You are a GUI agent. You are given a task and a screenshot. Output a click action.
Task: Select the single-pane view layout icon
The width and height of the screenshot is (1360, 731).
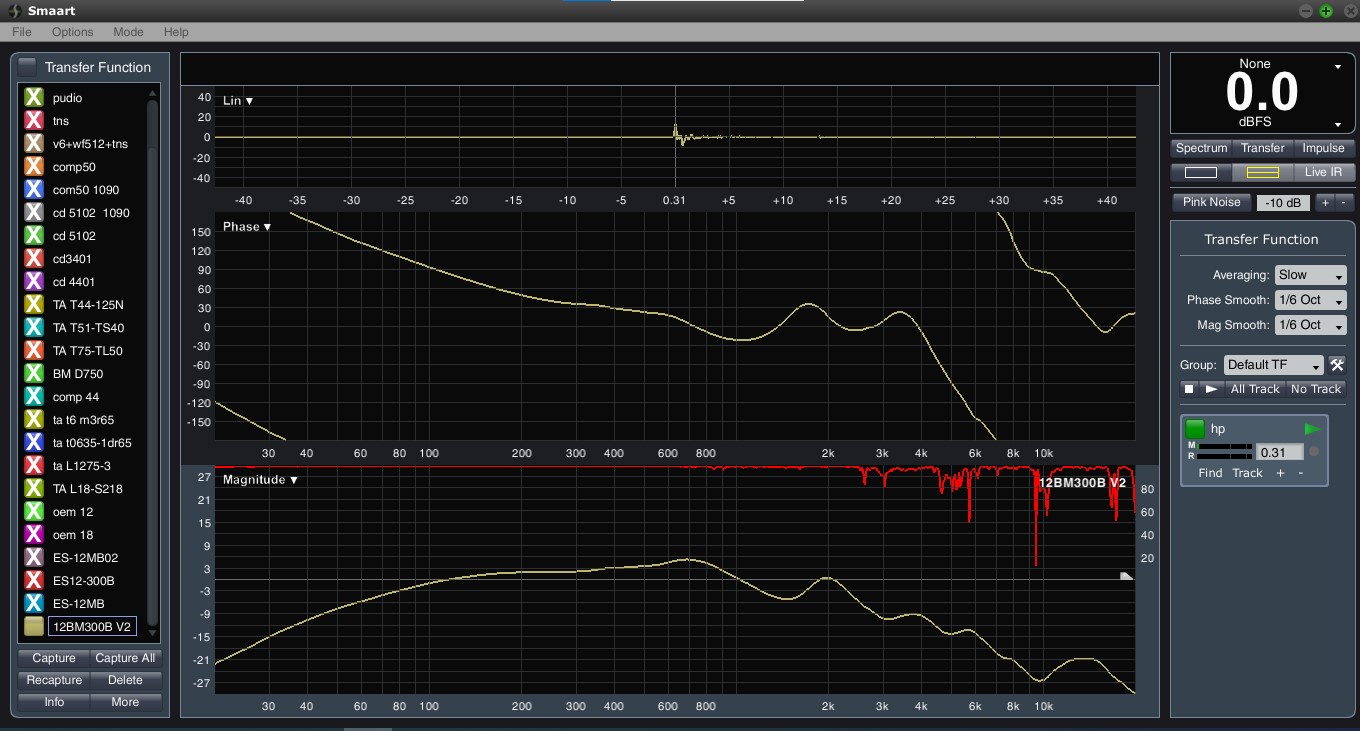pos(1200,172)
